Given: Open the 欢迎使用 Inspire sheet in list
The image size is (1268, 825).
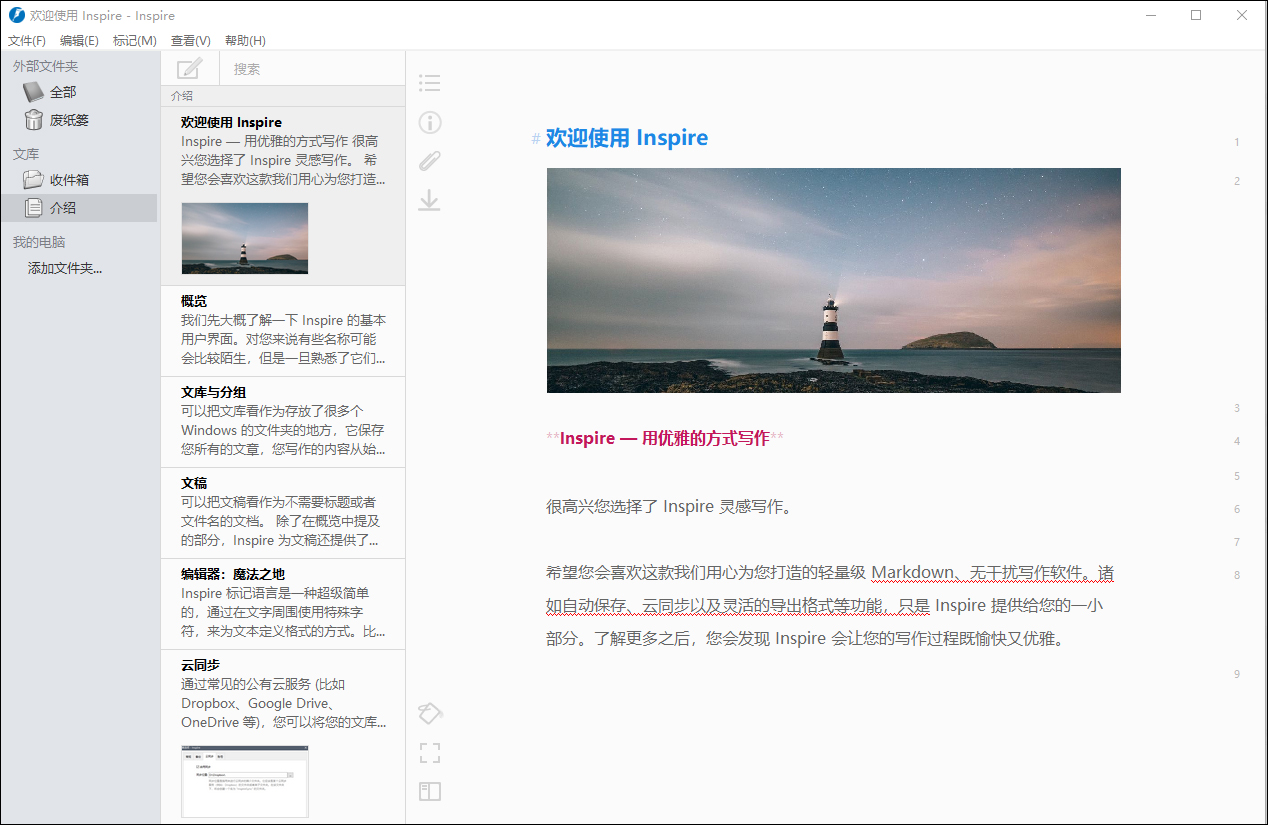Looking at the screenshot, I should pos(283,196).
